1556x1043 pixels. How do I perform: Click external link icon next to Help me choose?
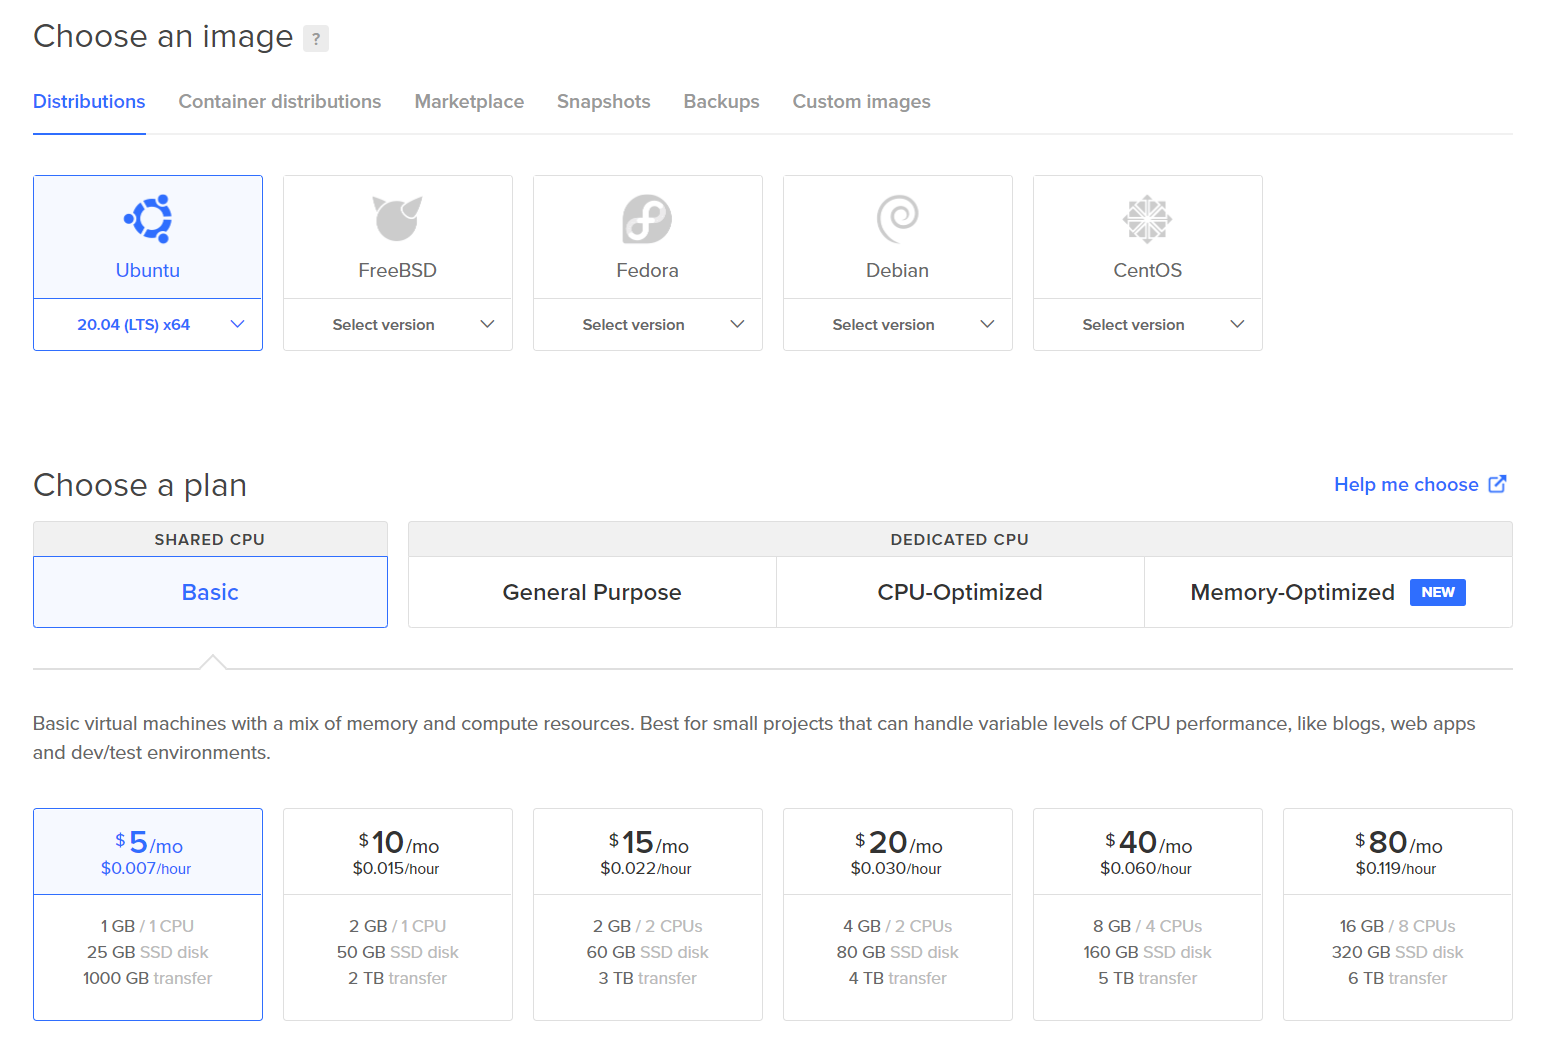1497,484
